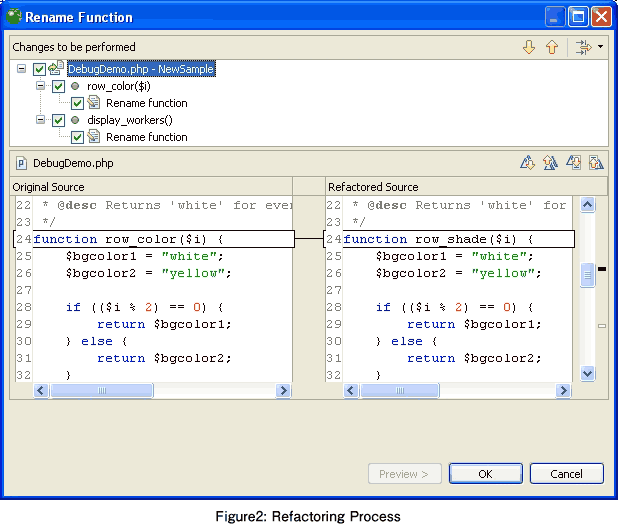The image size is (618, 528).
Task: Close the Rename Function dialog
Action: point(601,17)
